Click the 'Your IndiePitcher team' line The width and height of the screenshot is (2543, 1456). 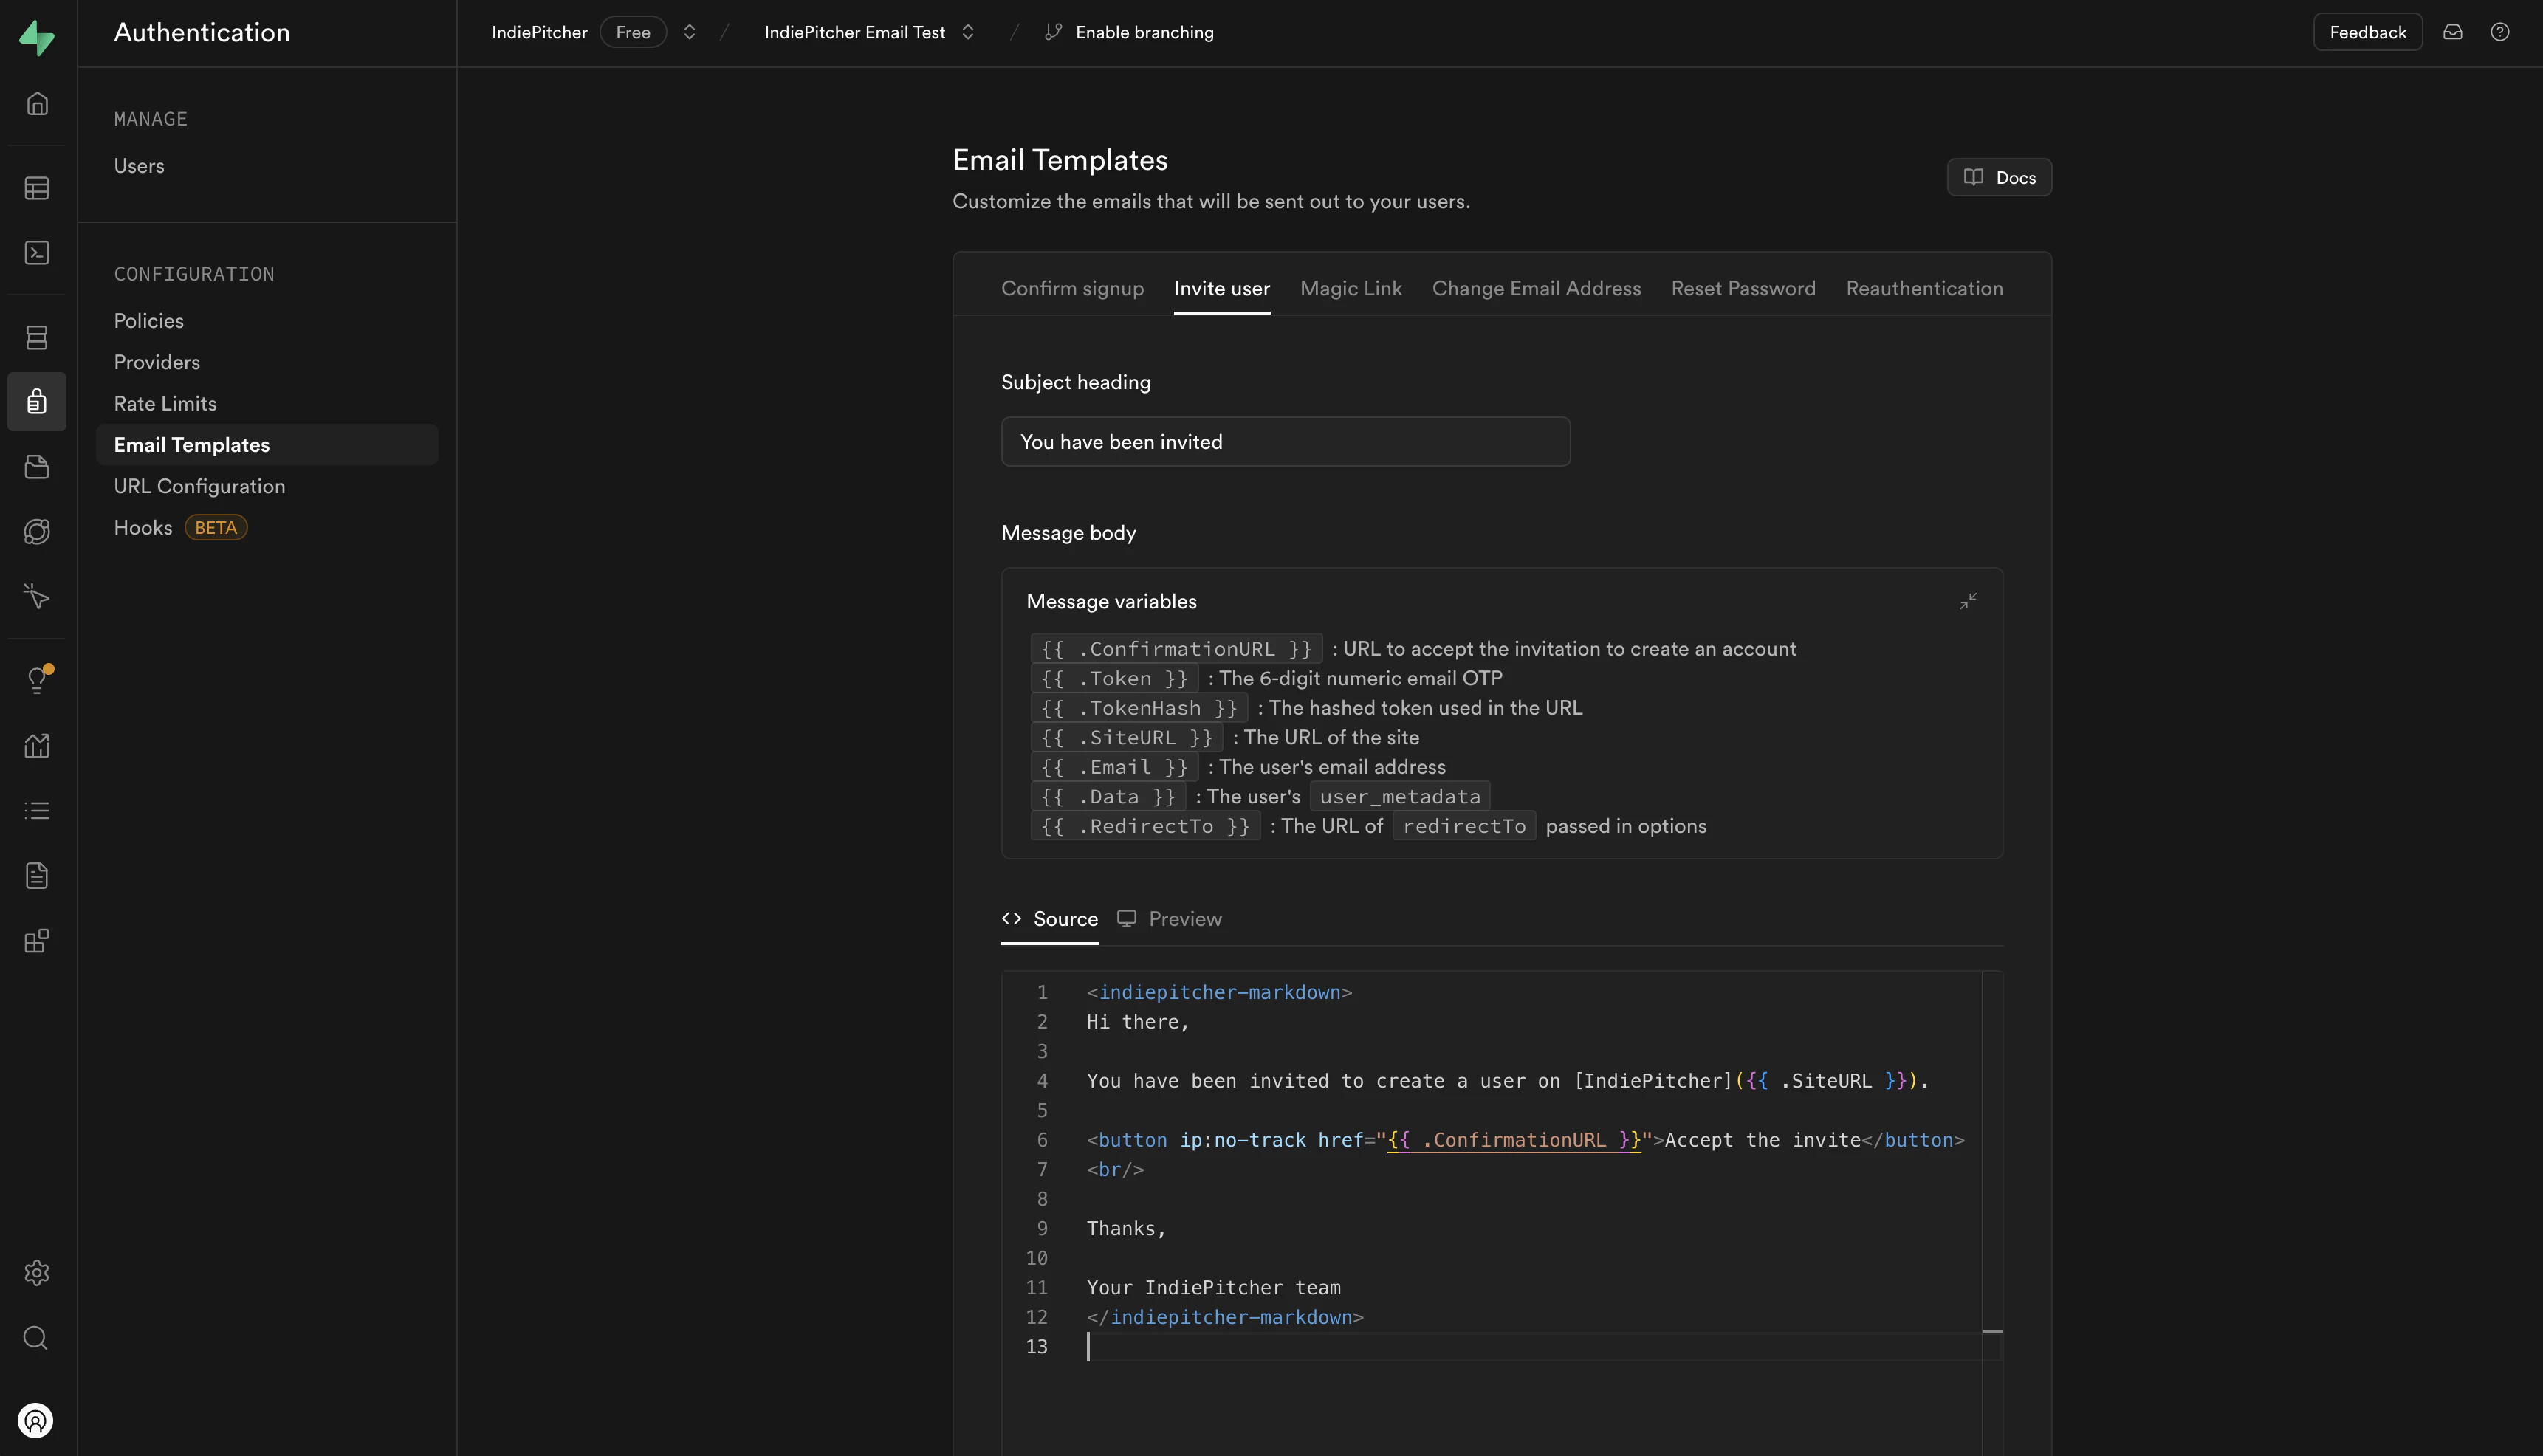pyautogui.click(x=1213, y=1287)
